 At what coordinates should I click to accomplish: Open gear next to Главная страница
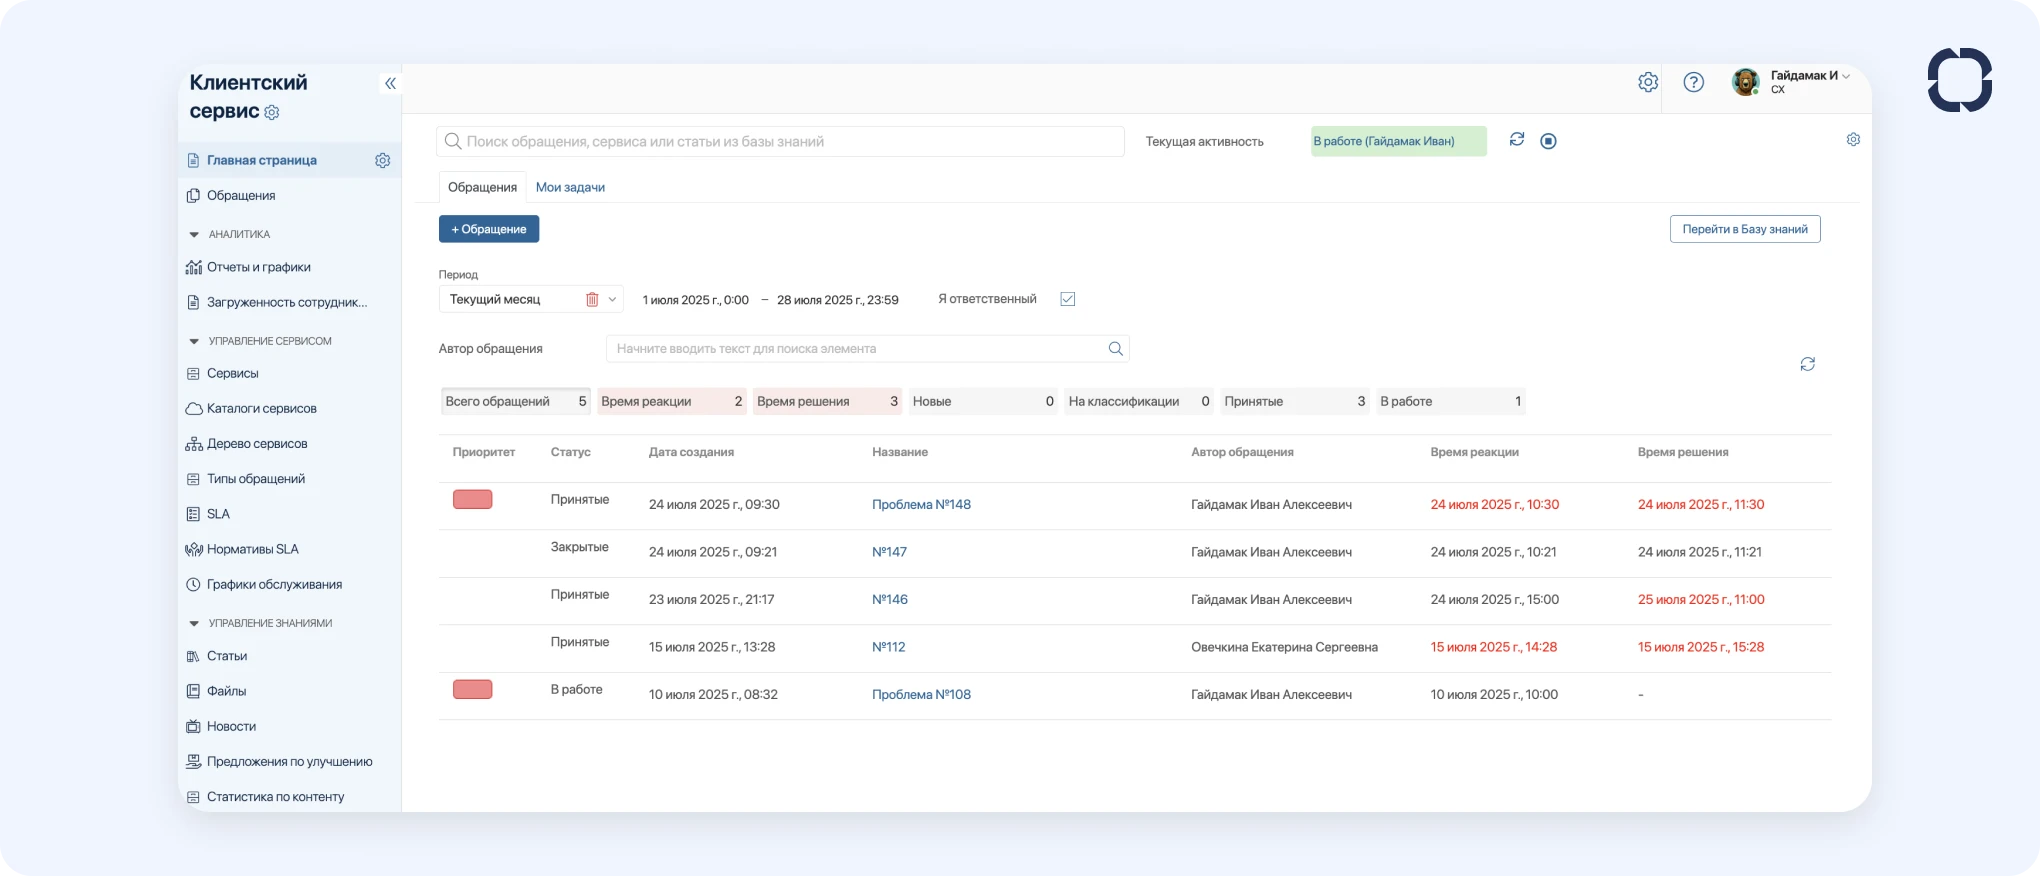(x=382, y=161)
